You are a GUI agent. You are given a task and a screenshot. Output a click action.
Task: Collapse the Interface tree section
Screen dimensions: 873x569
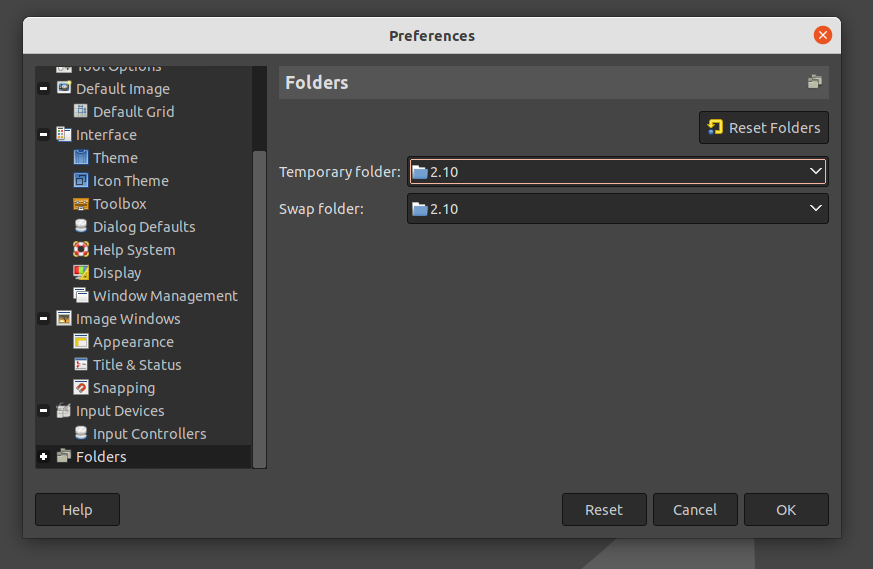(x=44, y=135)
